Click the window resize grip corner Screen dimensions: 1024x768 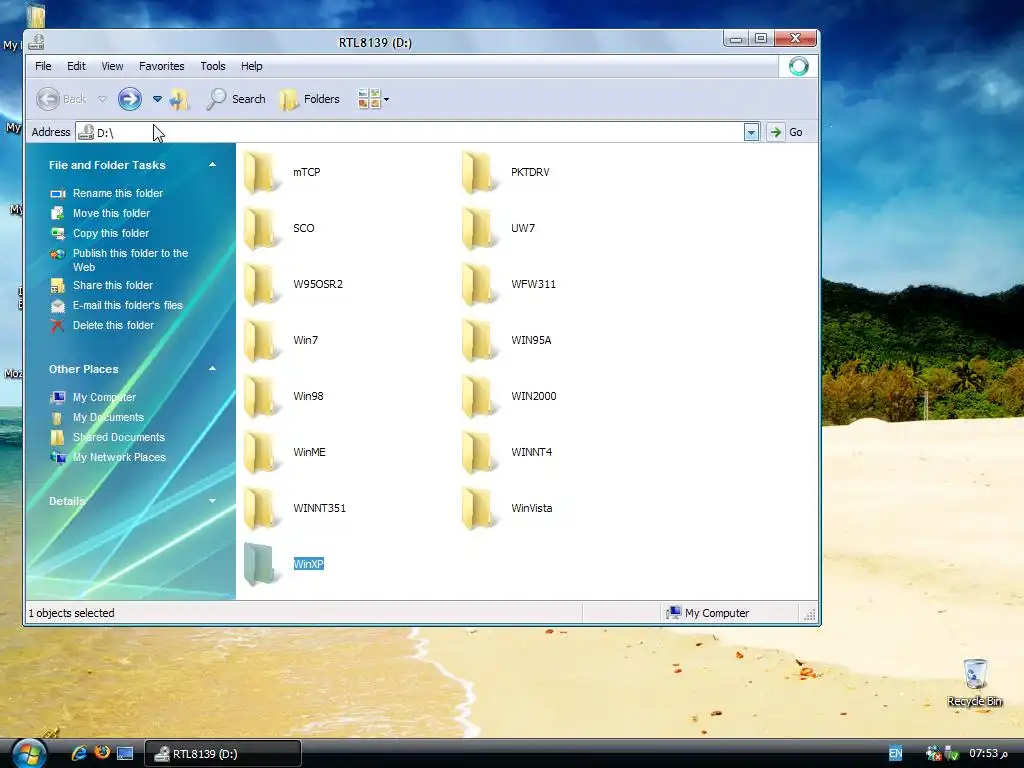coord(810,614)
